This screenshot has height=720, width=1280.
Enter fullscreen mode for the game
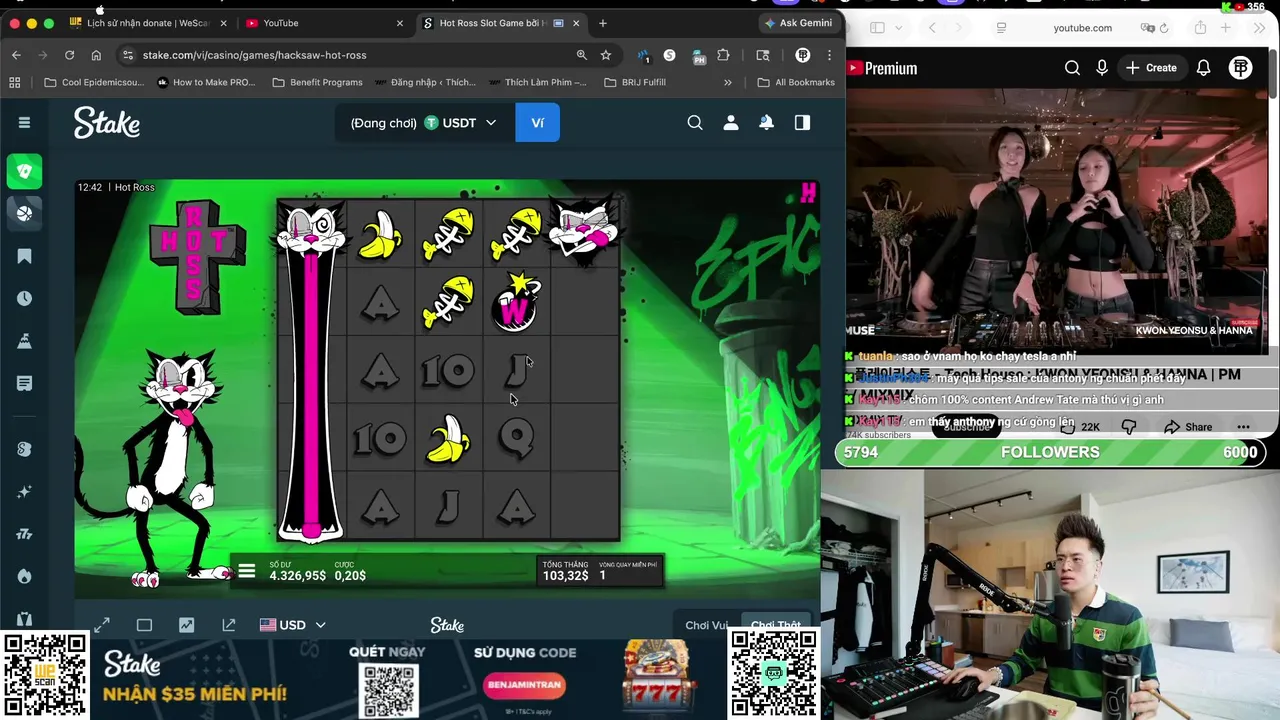coord(102,625)
